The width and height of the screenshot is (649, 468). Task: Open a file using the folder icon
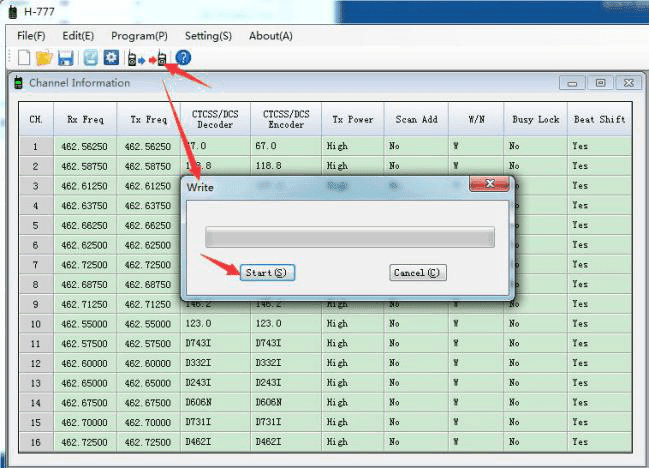point(44,58)
